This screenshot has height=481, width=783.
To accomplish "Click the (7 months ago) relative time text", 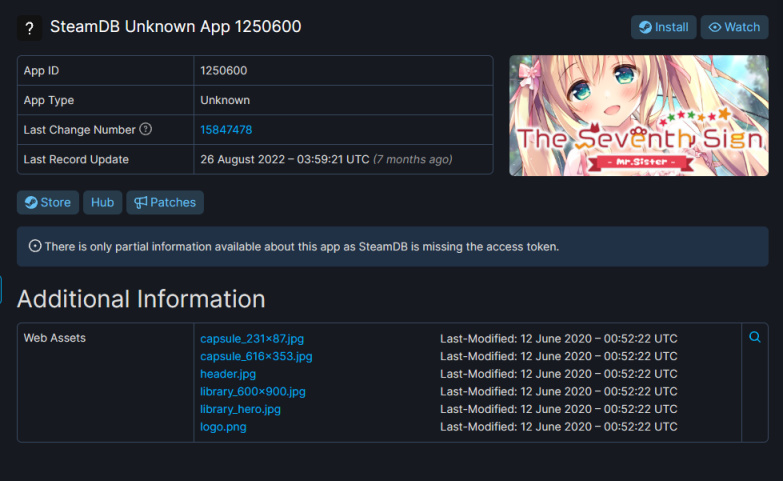I will [413, 159].
